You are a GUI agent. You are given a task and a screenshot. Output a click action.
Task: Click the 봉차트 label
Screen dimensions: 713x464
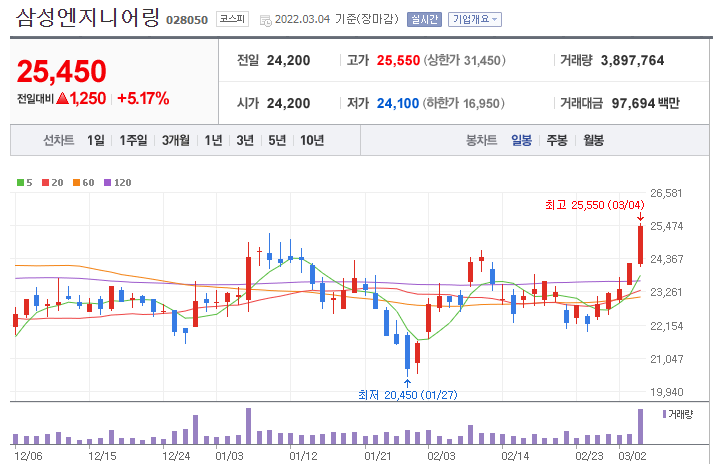pyautogui.click(x=482, y=140)
